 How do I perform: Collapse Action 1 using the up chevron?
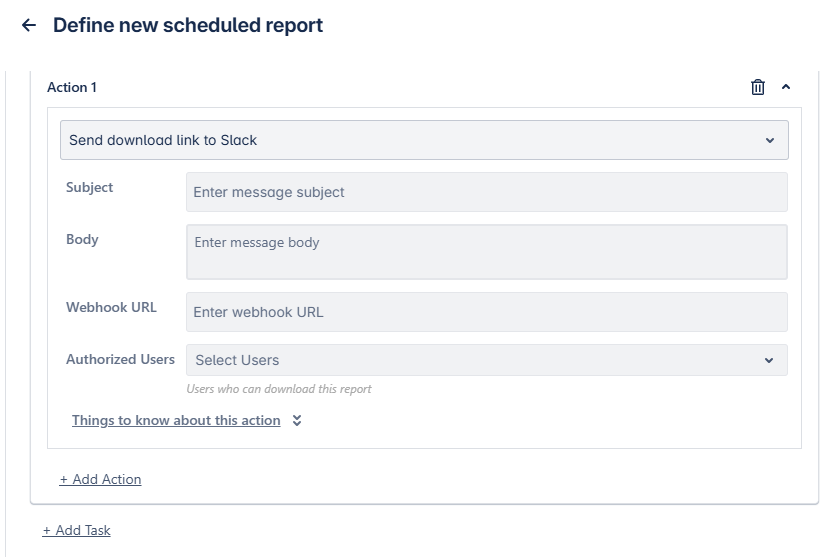[x=786, y=87]
